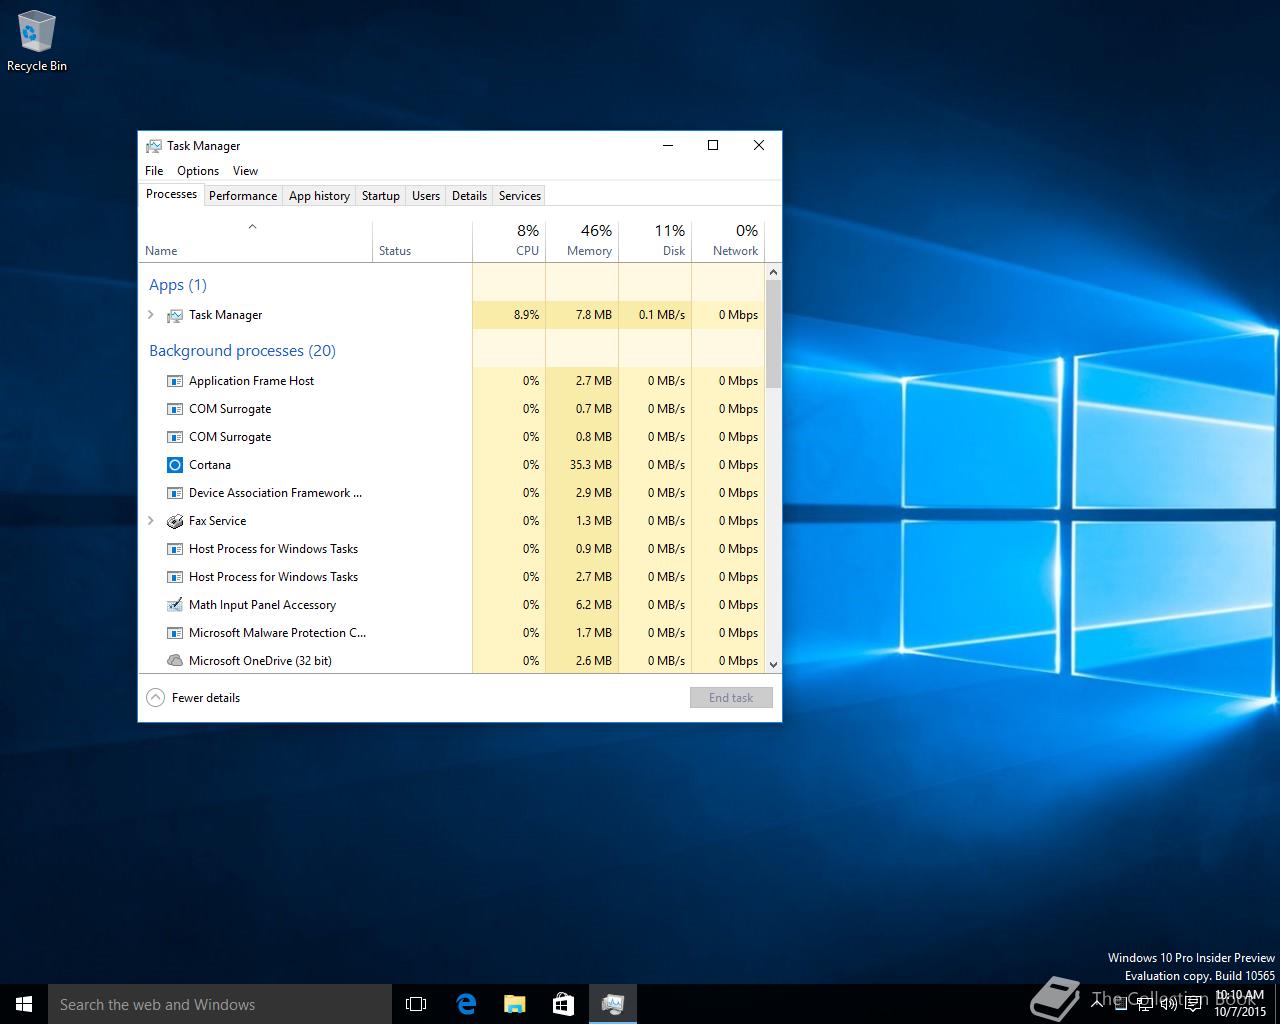Image resolution: width=1280 pixels, height=1024 pixels.
Task: Click the 7.8 MB memory value
Action: click(x=594, y=315)
